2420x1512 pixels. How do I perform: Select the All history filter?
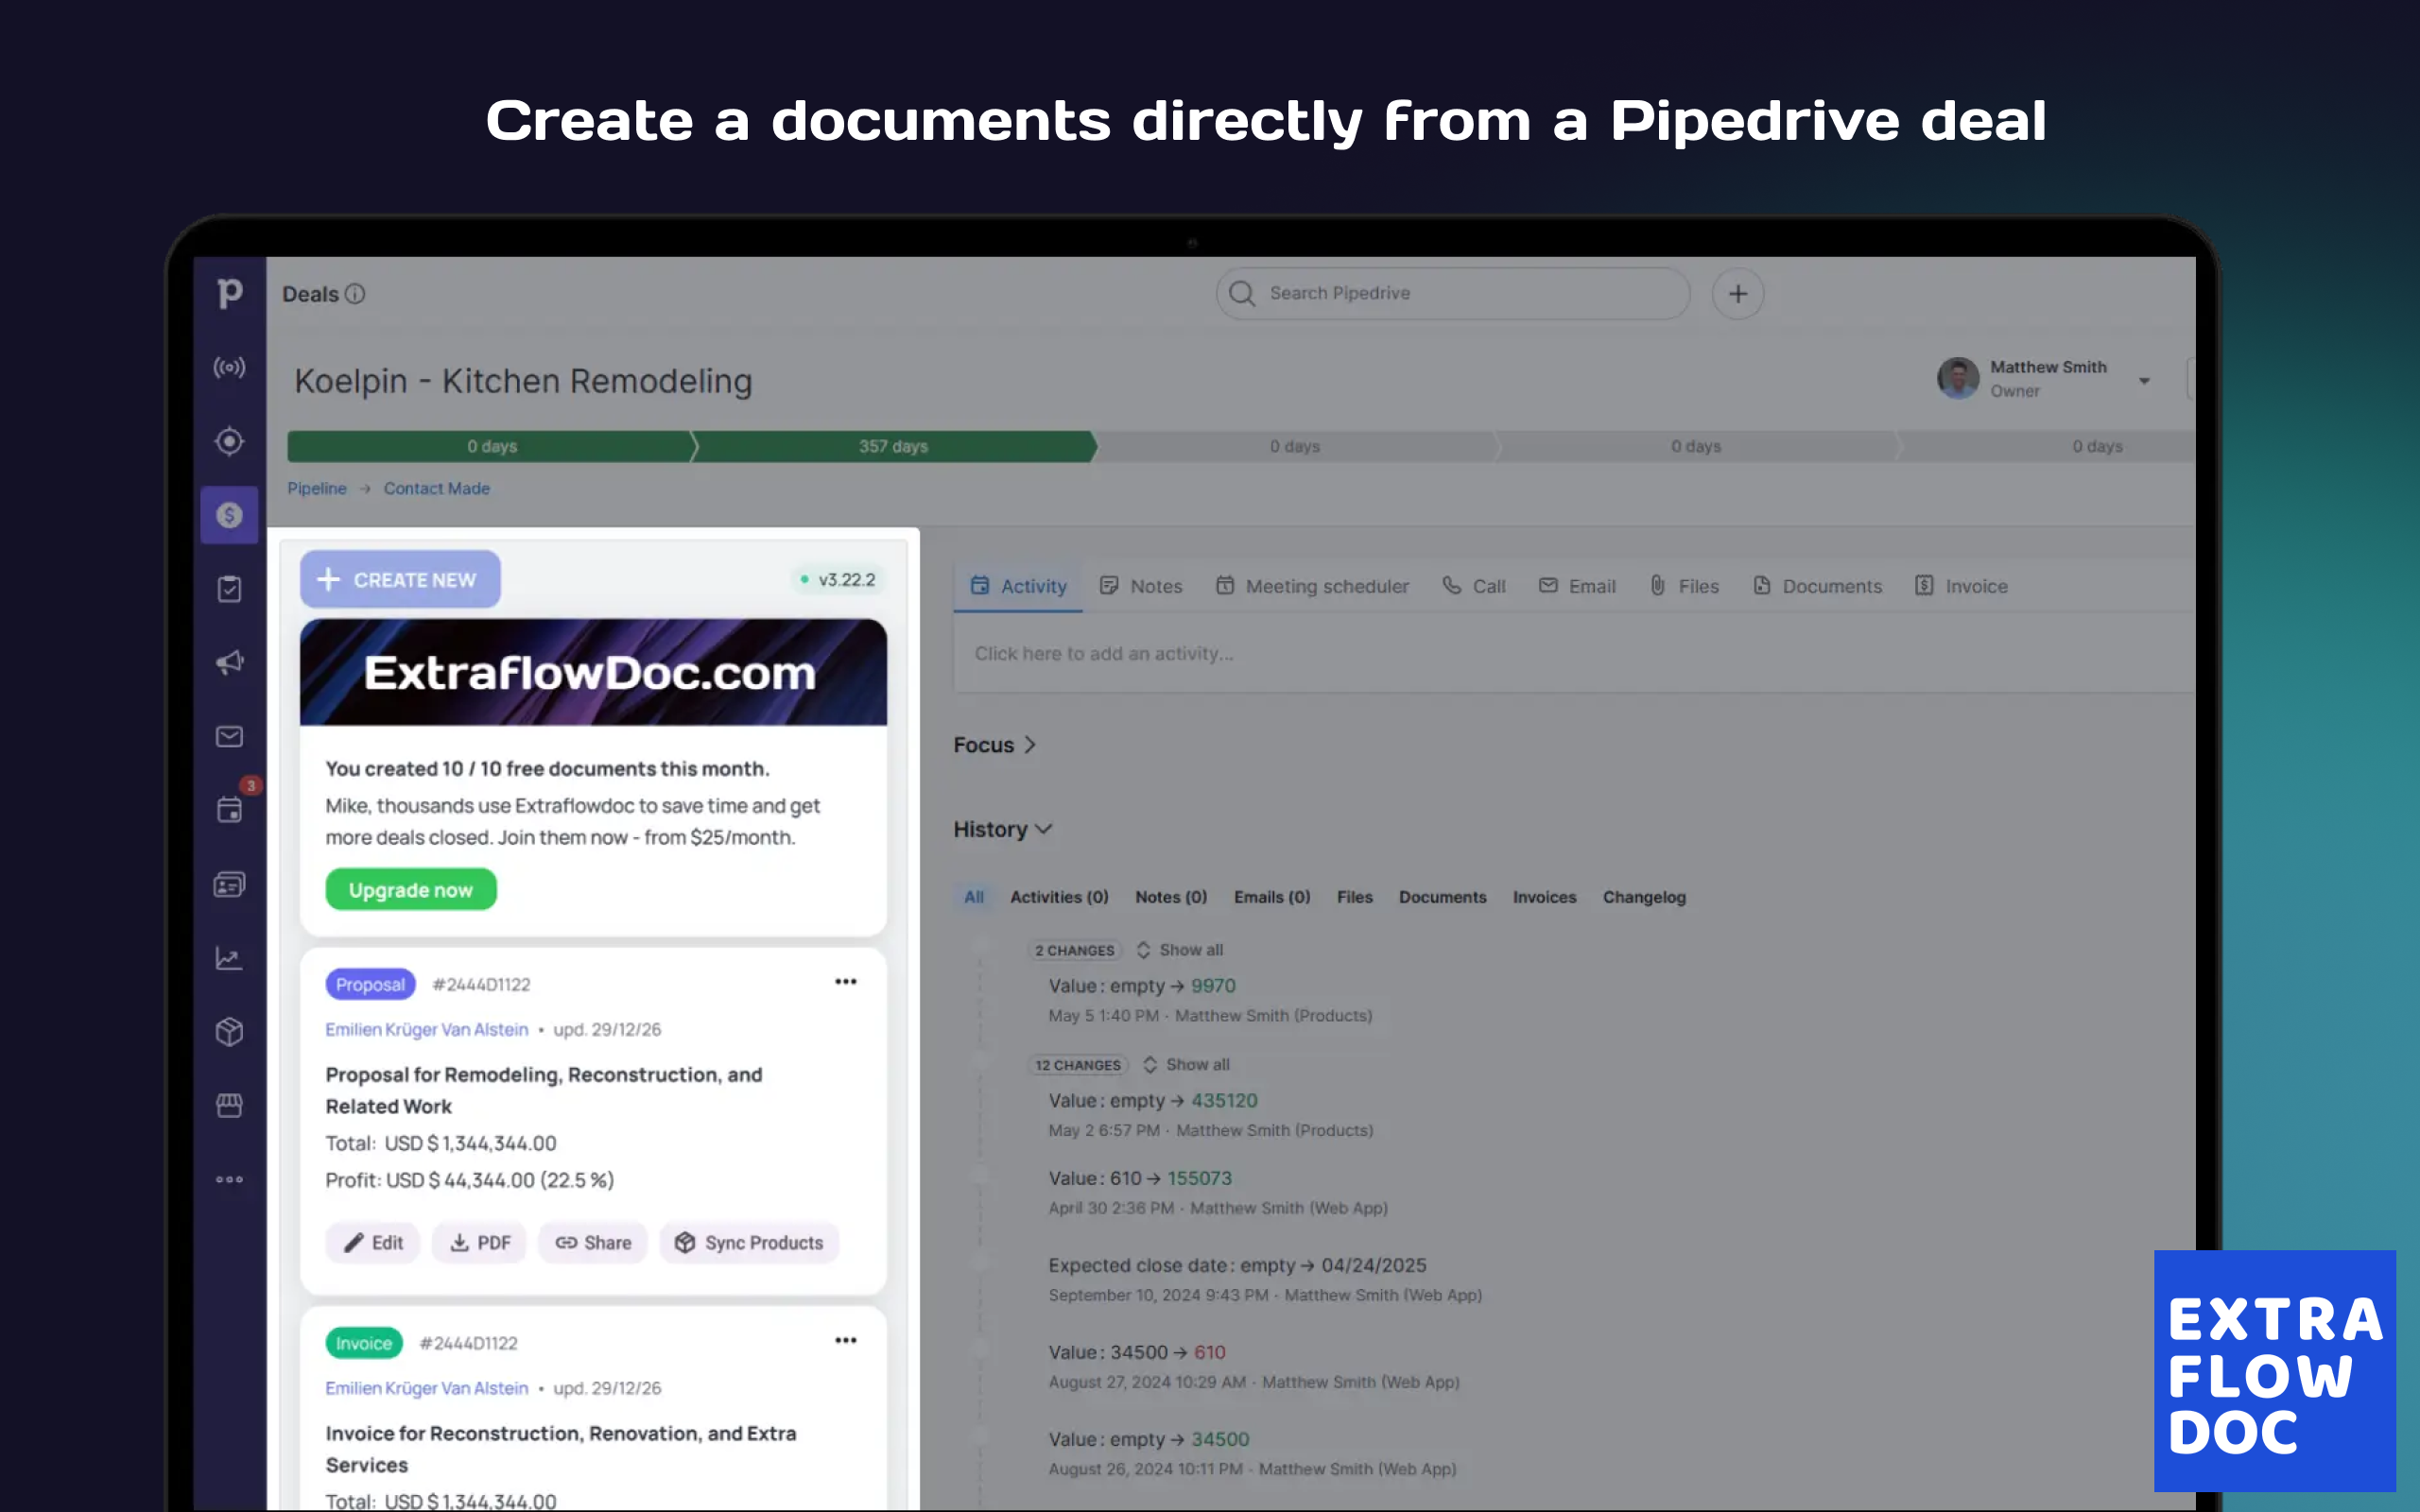[974, 897]
